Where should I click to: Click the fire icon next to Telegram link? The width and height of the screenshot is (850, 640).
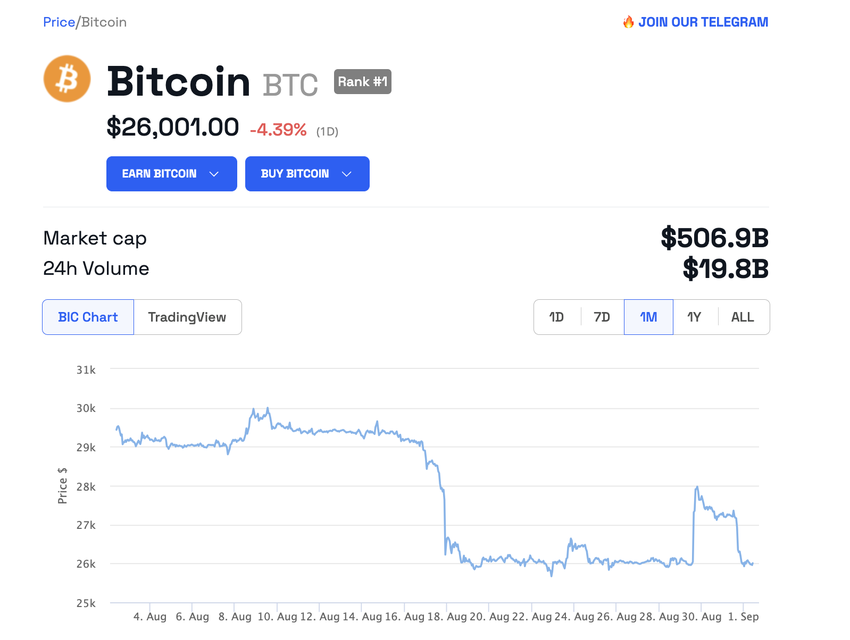pos(628,21)
